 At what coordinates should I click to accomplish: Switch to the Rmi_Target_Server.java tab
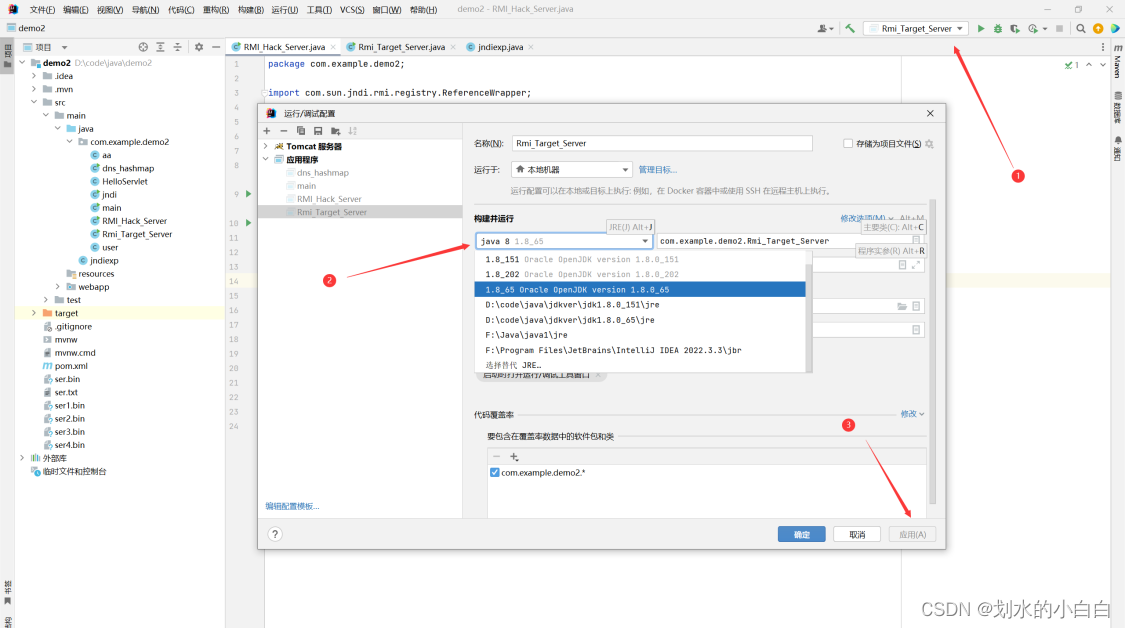click(x=401, y=47)
